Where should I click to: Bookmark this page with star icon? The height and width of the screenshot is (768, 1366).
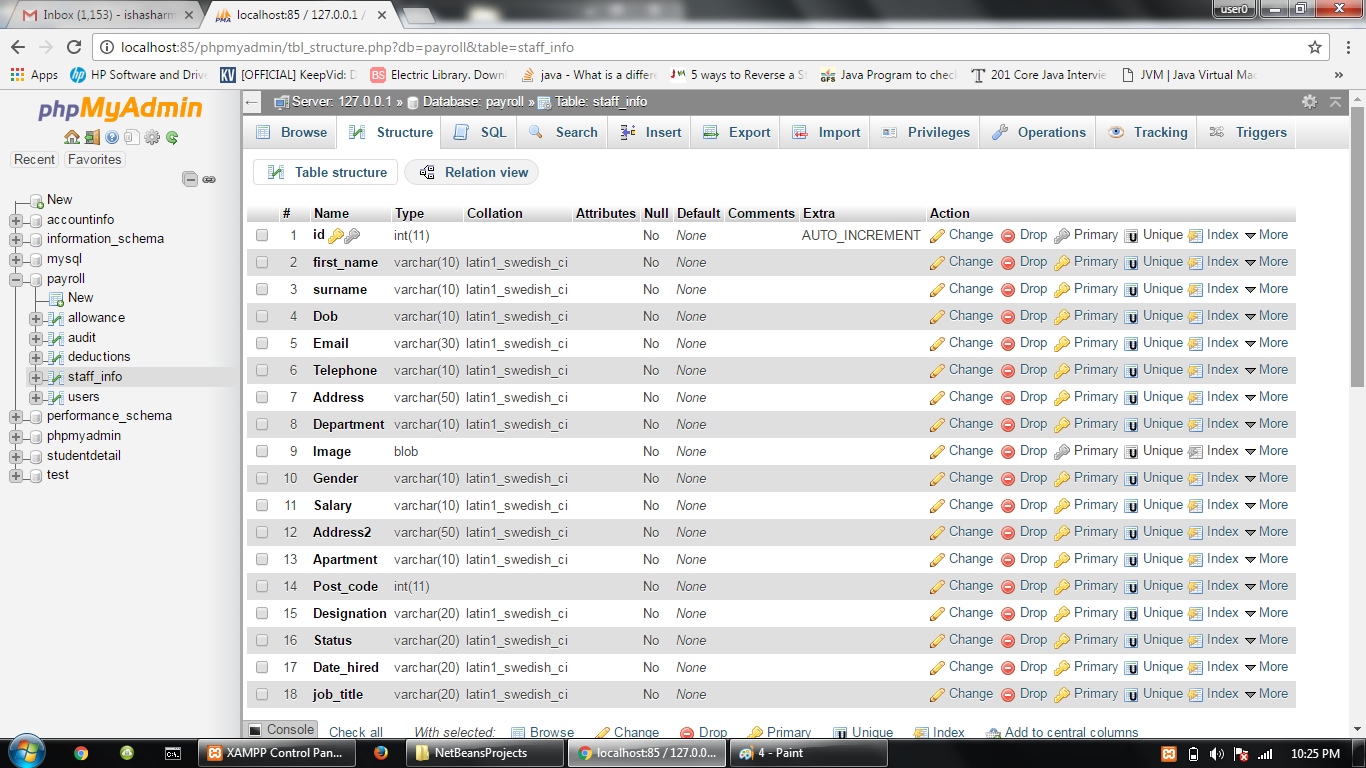click(x=1315, y=47)
